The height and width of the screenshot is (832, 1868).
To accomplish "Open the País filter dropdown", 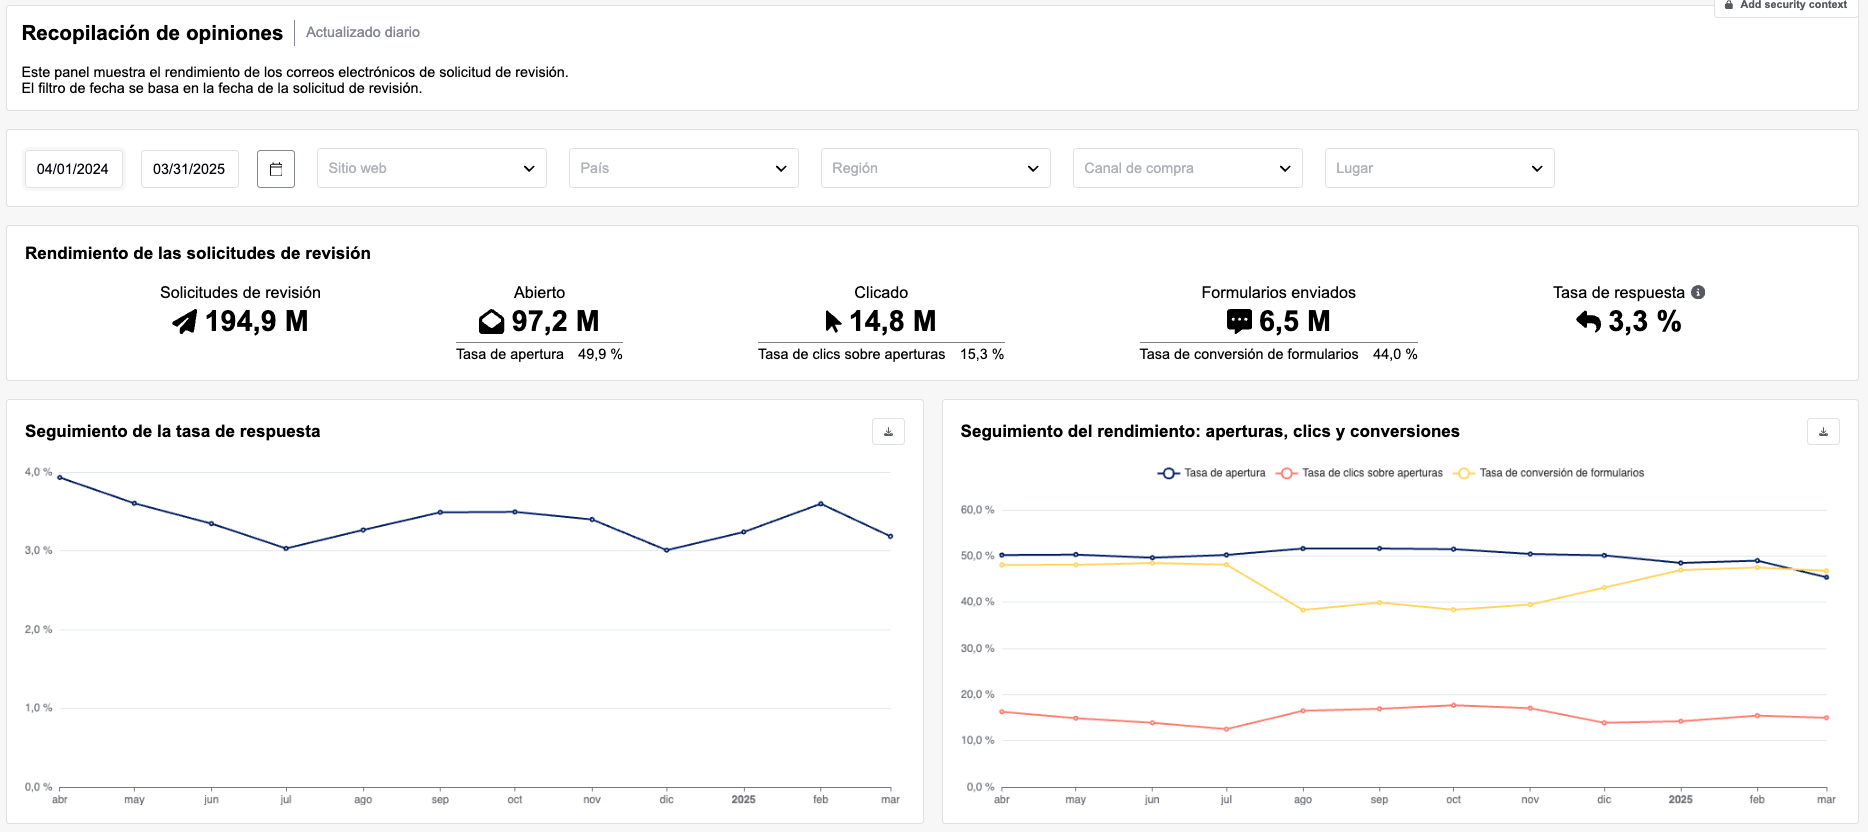I will [x=684, y=168].
